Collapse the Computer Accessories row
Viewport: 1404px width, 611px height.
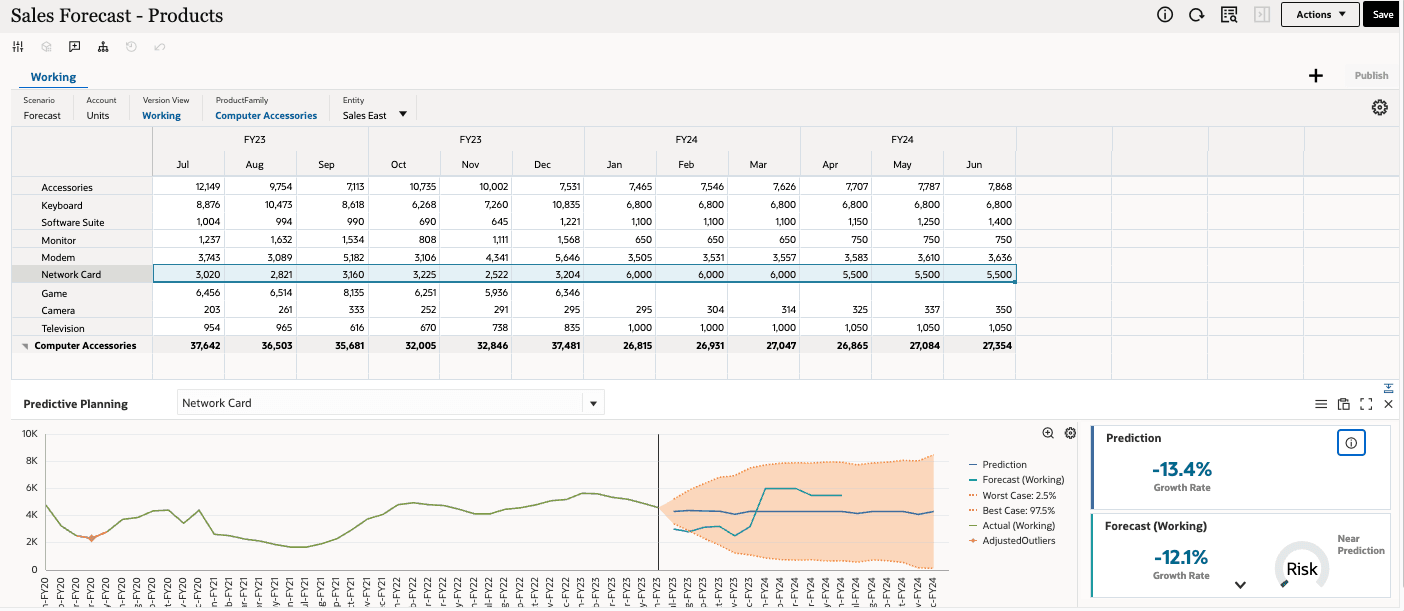tap(24, 345)
